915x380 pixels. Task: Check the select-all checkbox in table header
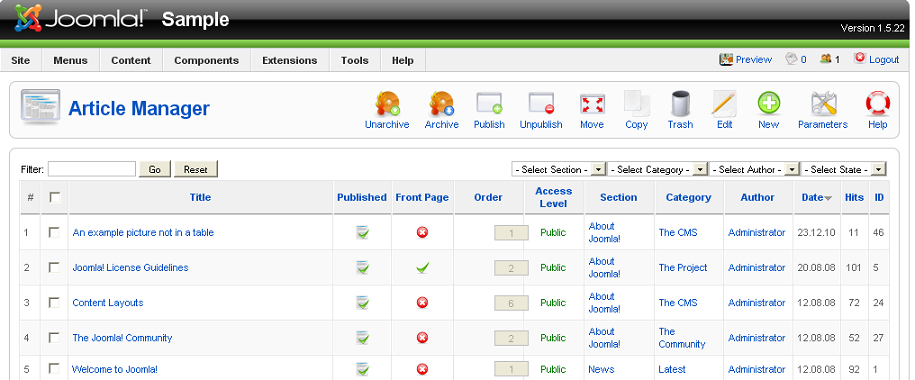point(55,197)
